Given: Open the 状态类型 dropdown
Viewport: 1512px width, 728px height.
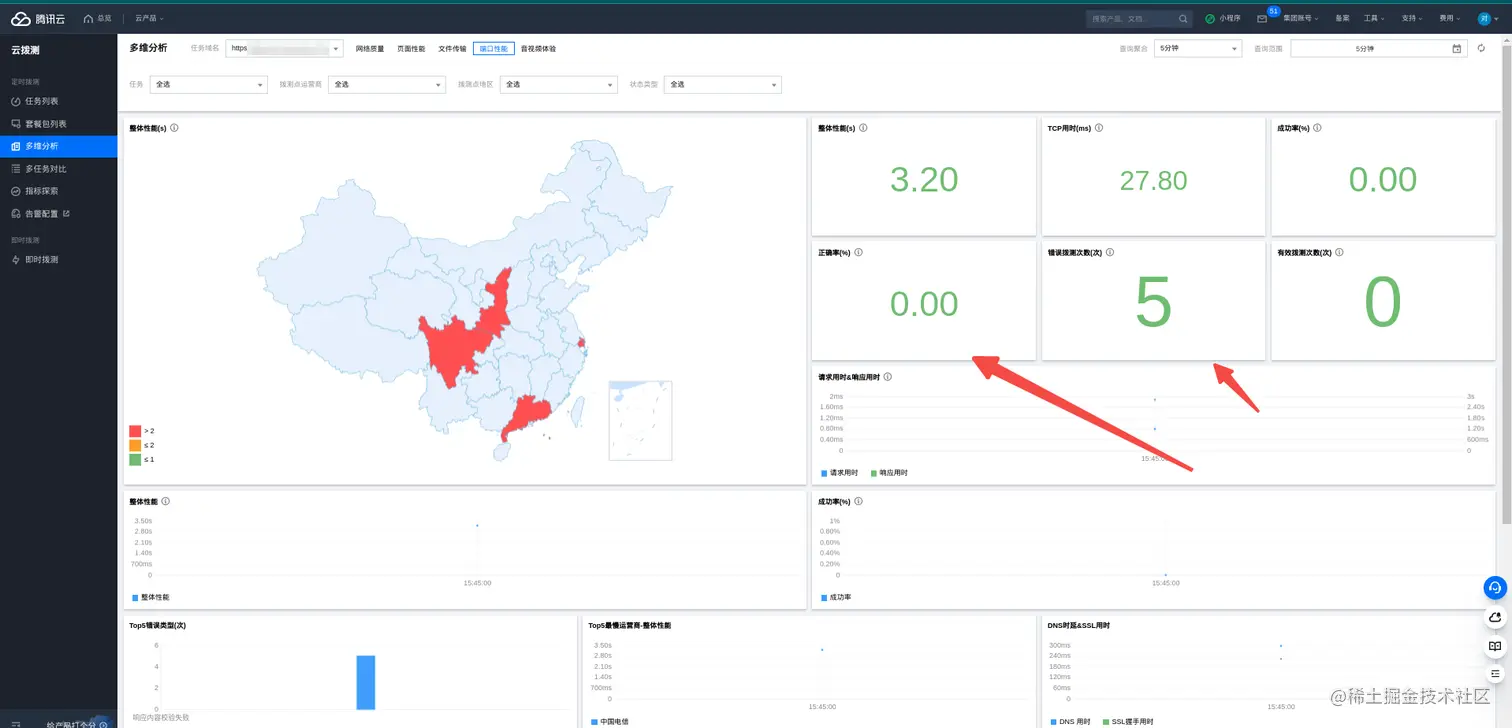Looking at the screenshot, I should click(723, 84).
